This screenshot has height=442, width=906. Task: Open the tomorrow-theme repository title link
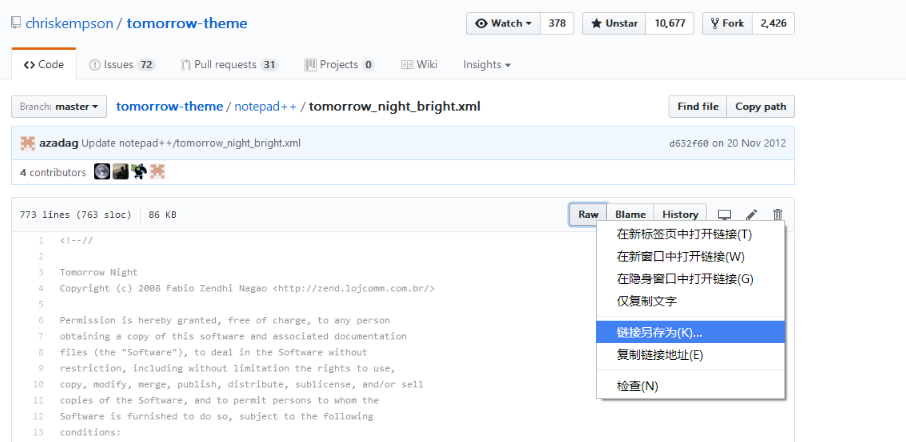coord(187,23)
